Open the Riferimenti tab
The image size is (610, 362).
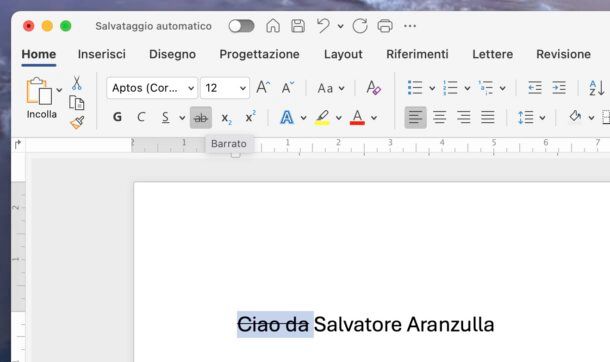click(x=417, y=54)
